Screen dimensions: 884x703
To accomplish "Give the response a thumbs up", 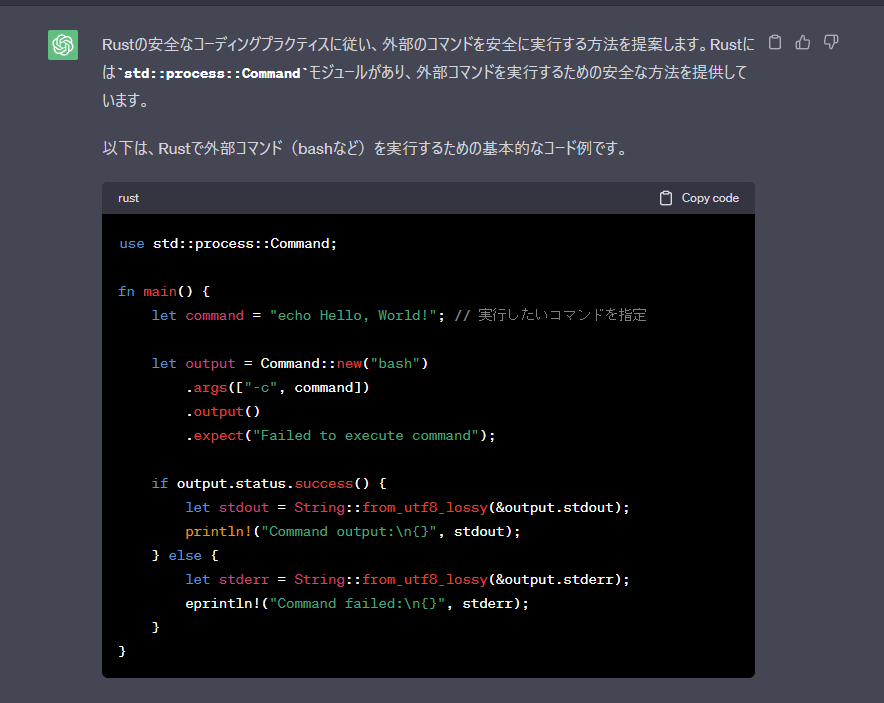I will [x=803, y=42].
